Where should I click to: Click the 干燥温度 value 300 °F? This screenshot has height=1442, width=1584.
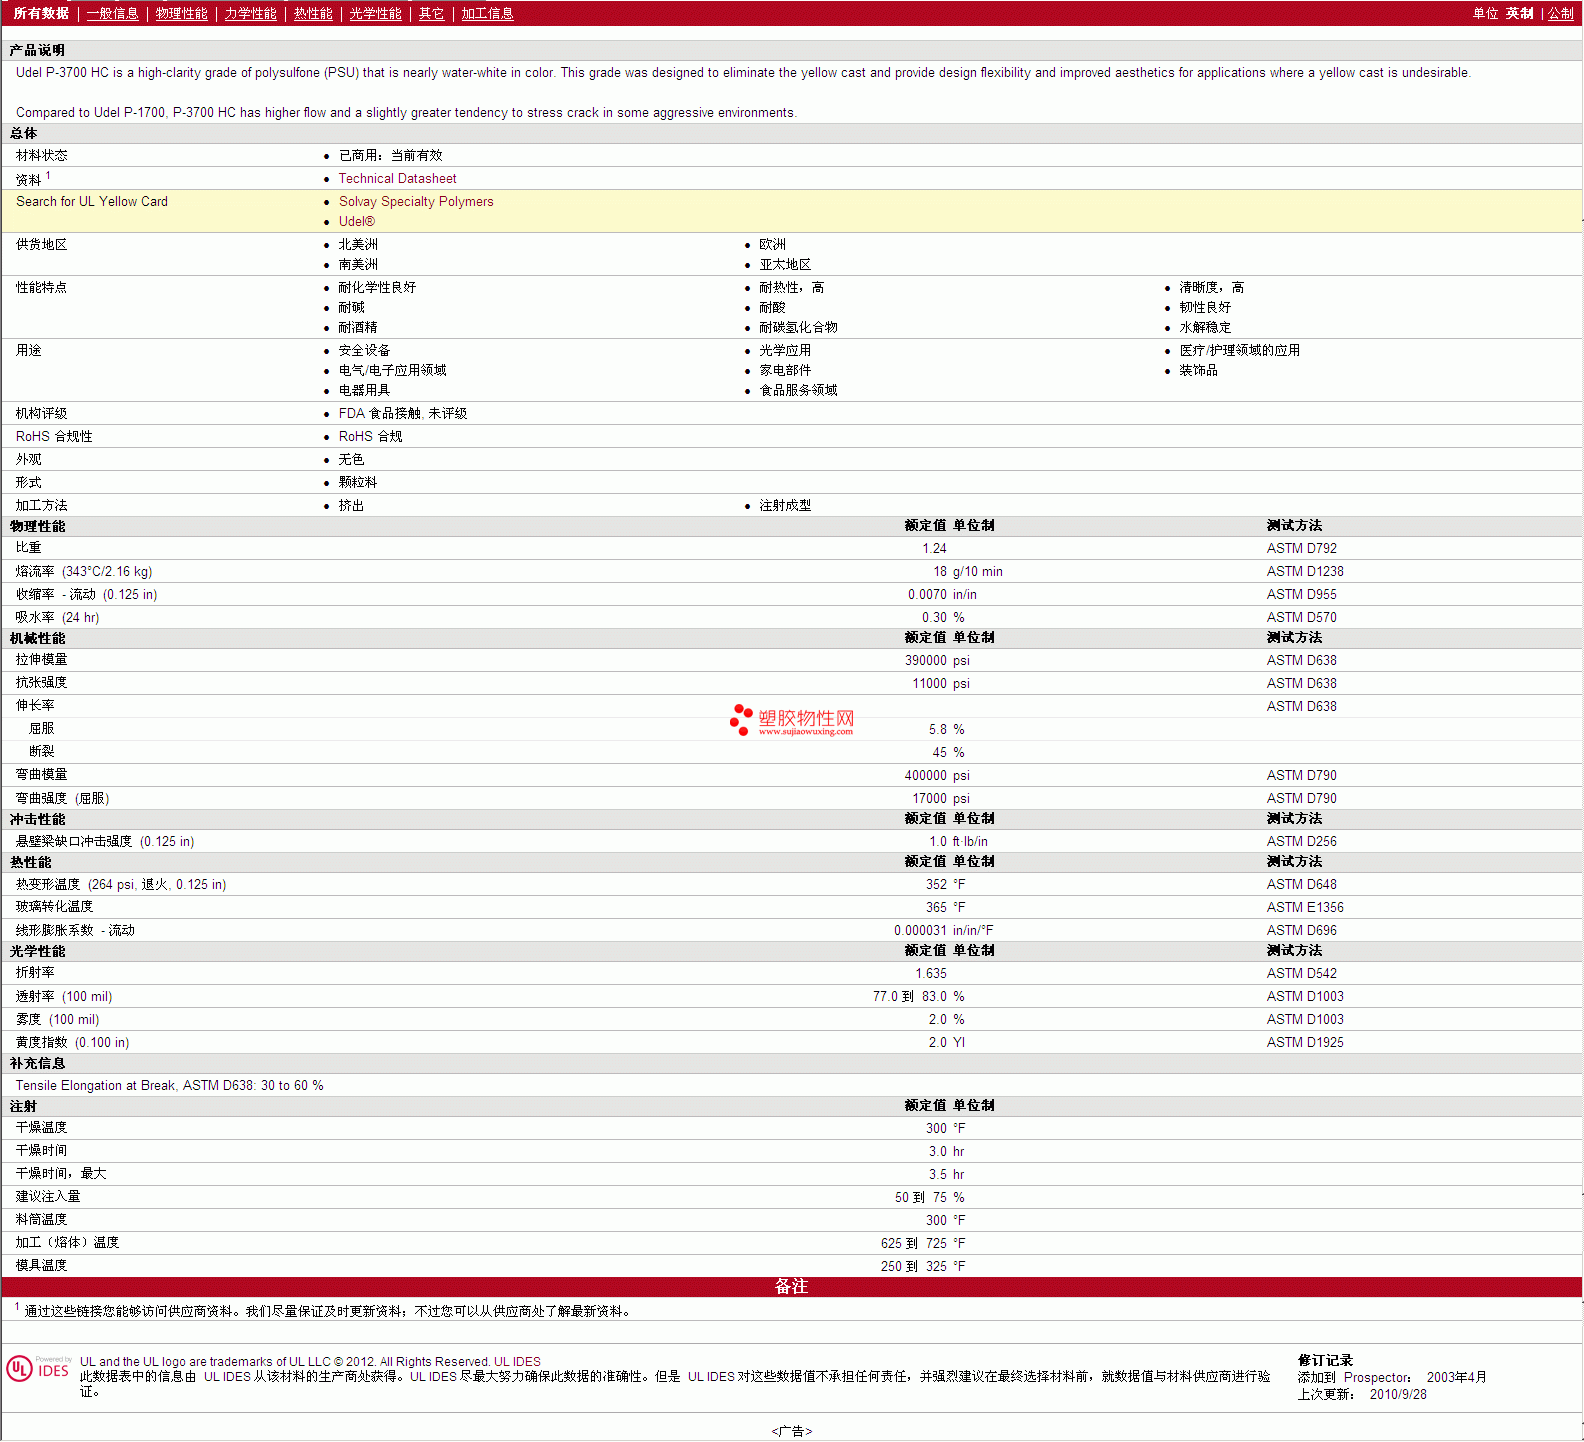[x=945, y=1128]
